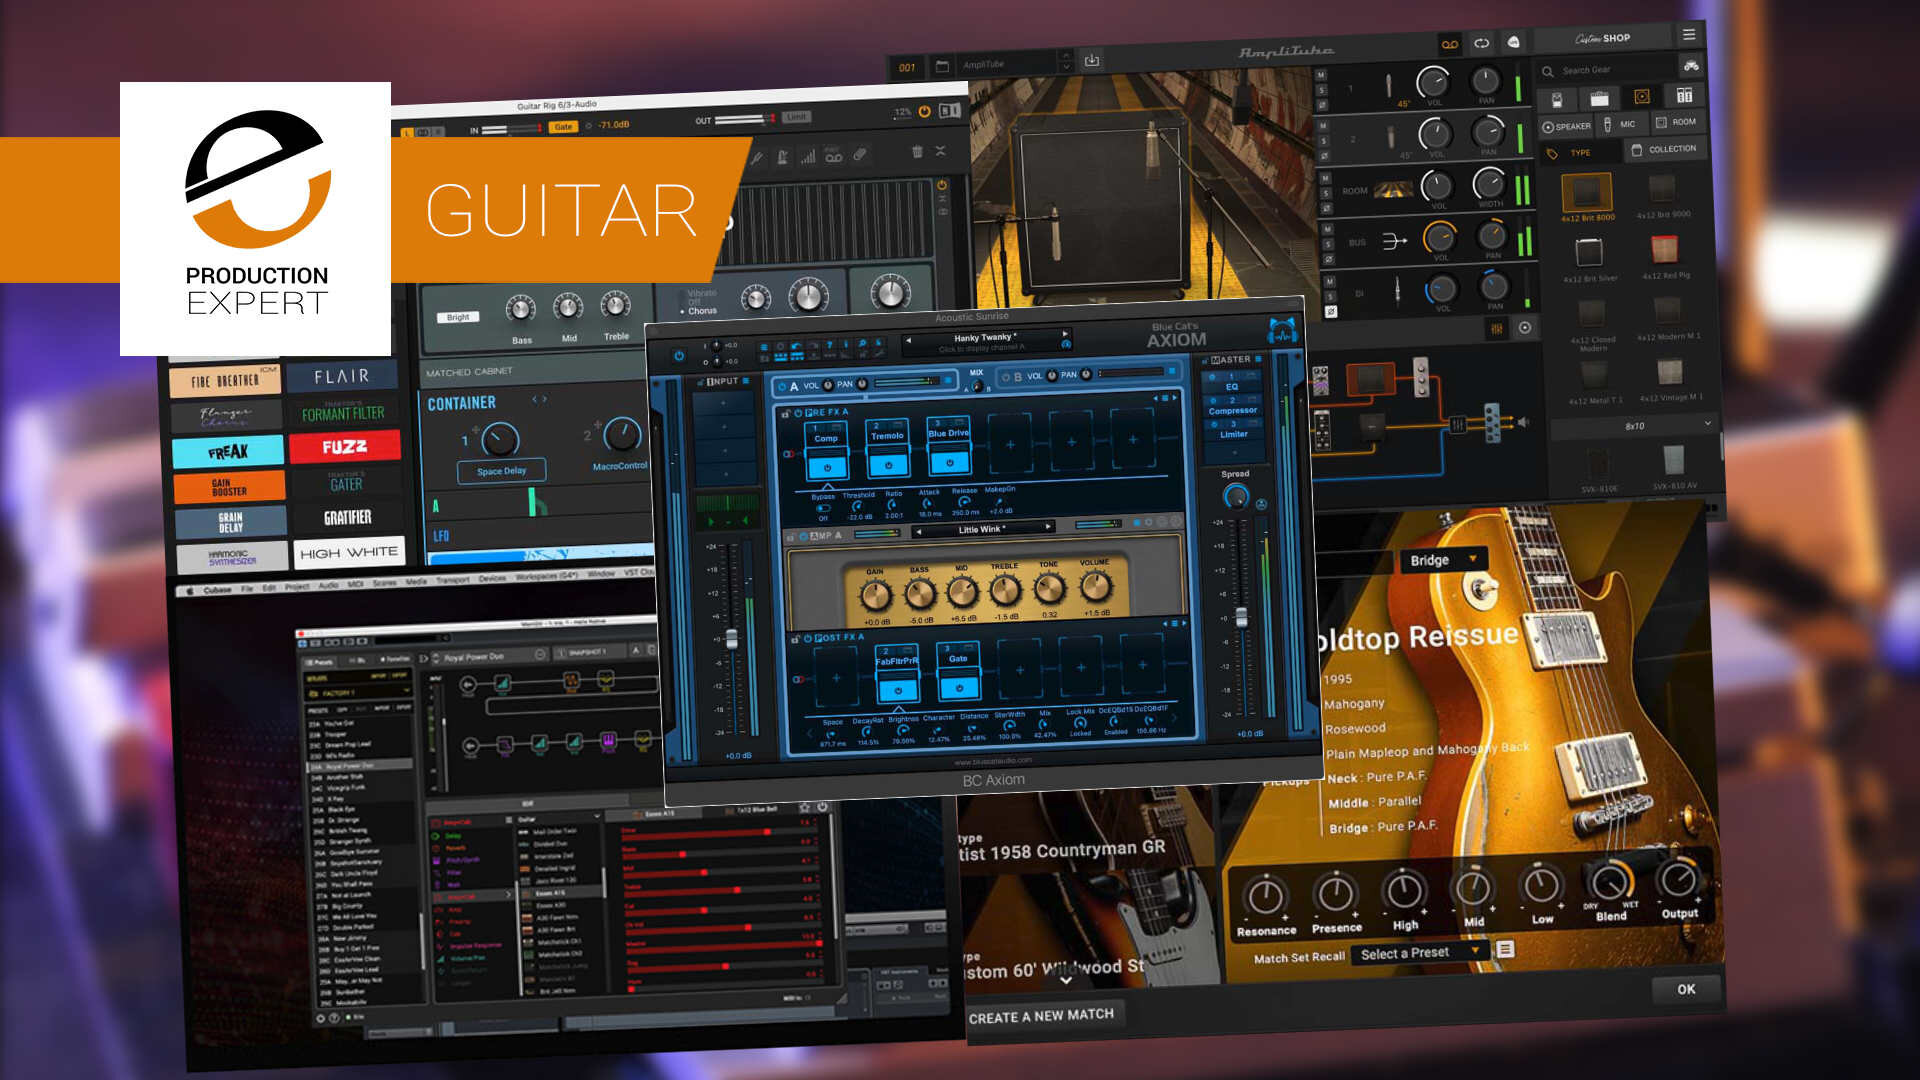Expand chevron above Create a New Match
The width and height of the screenshot is (1920, 1080).
tap(1066, 980)
